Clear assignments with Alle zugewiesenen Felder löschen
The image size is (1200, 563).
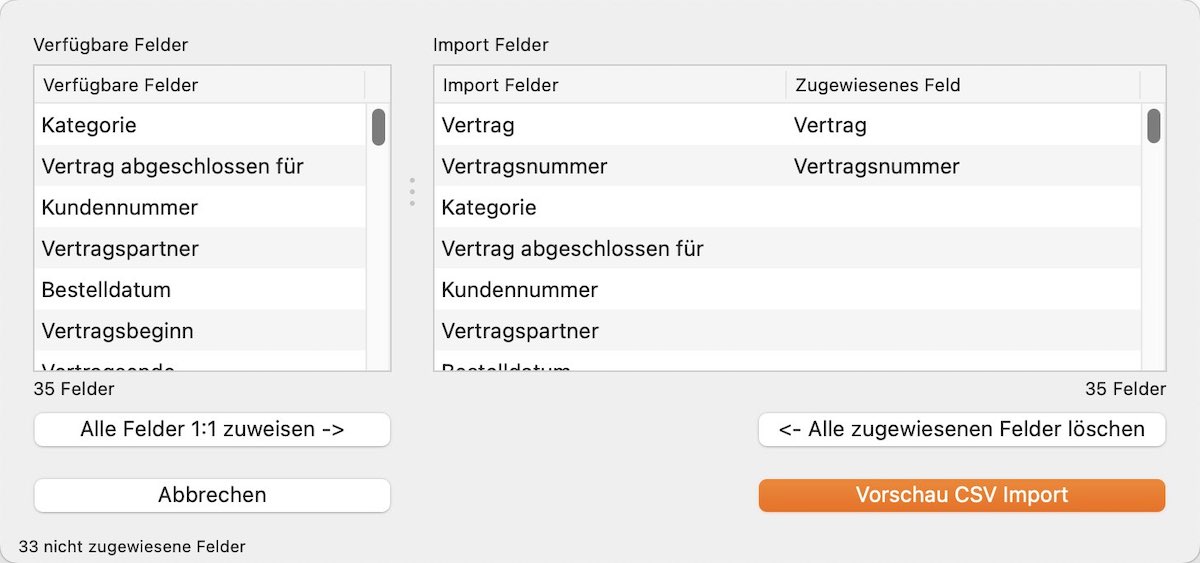pos(961,430)
